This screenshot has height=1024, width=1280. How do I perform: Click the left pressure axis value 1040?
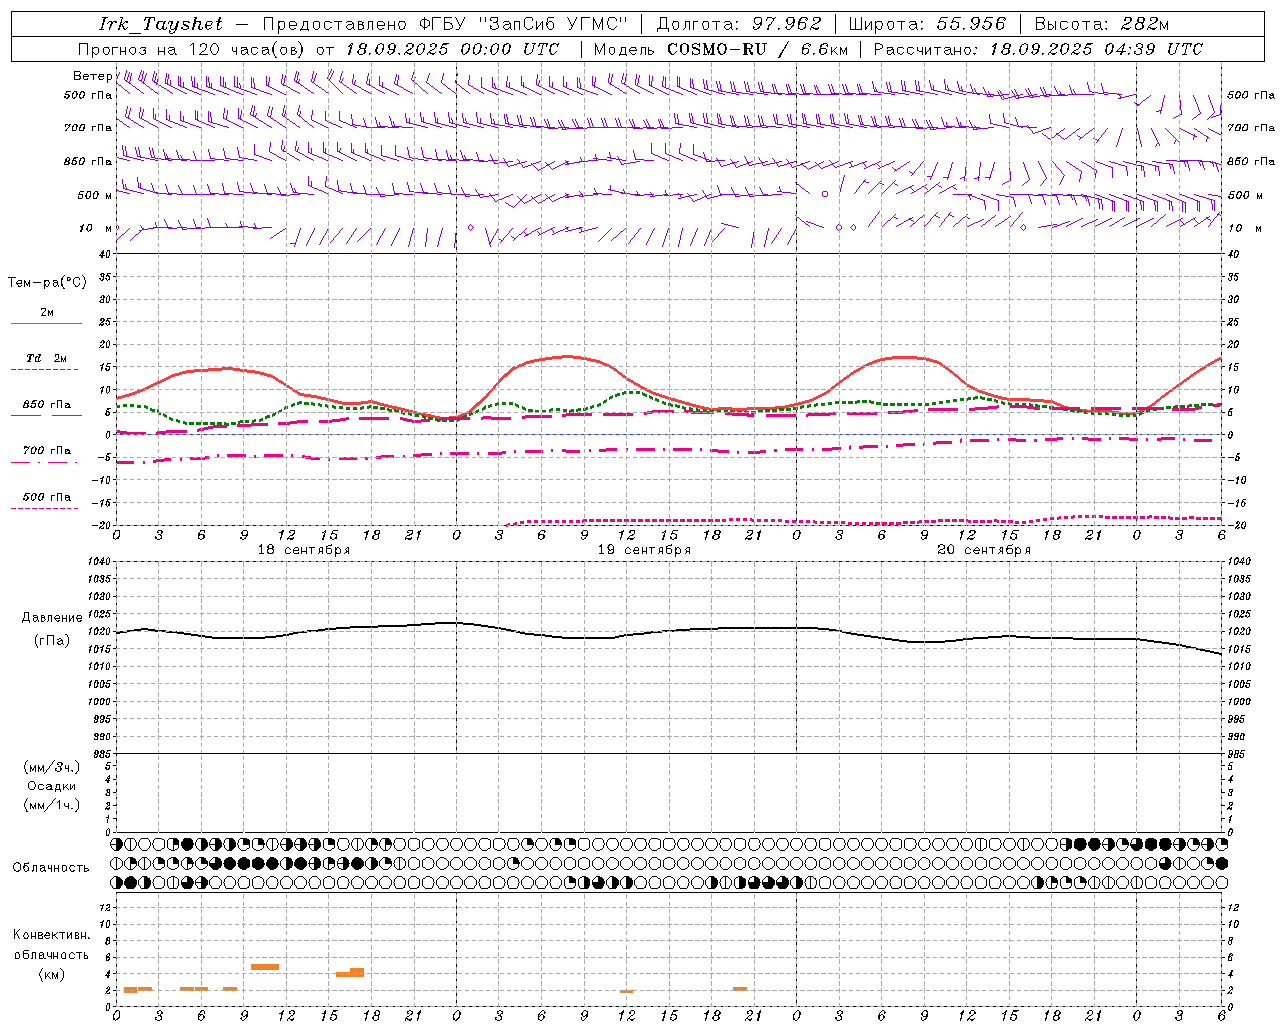(x=100, y=562)
